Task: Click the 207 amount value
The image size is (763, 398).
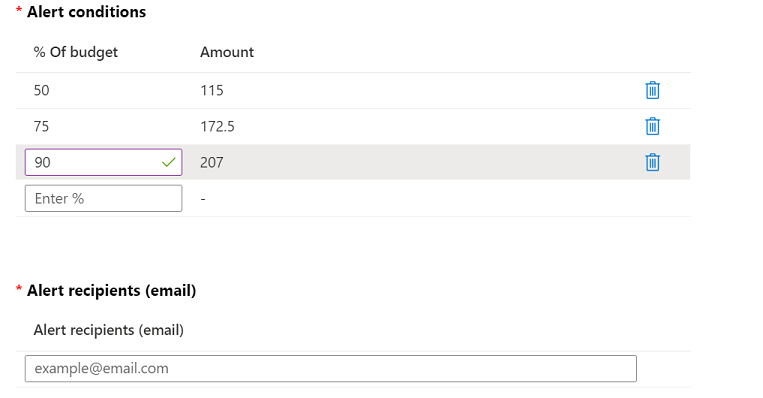Action: pyautogui.click(x=212, y=163)
